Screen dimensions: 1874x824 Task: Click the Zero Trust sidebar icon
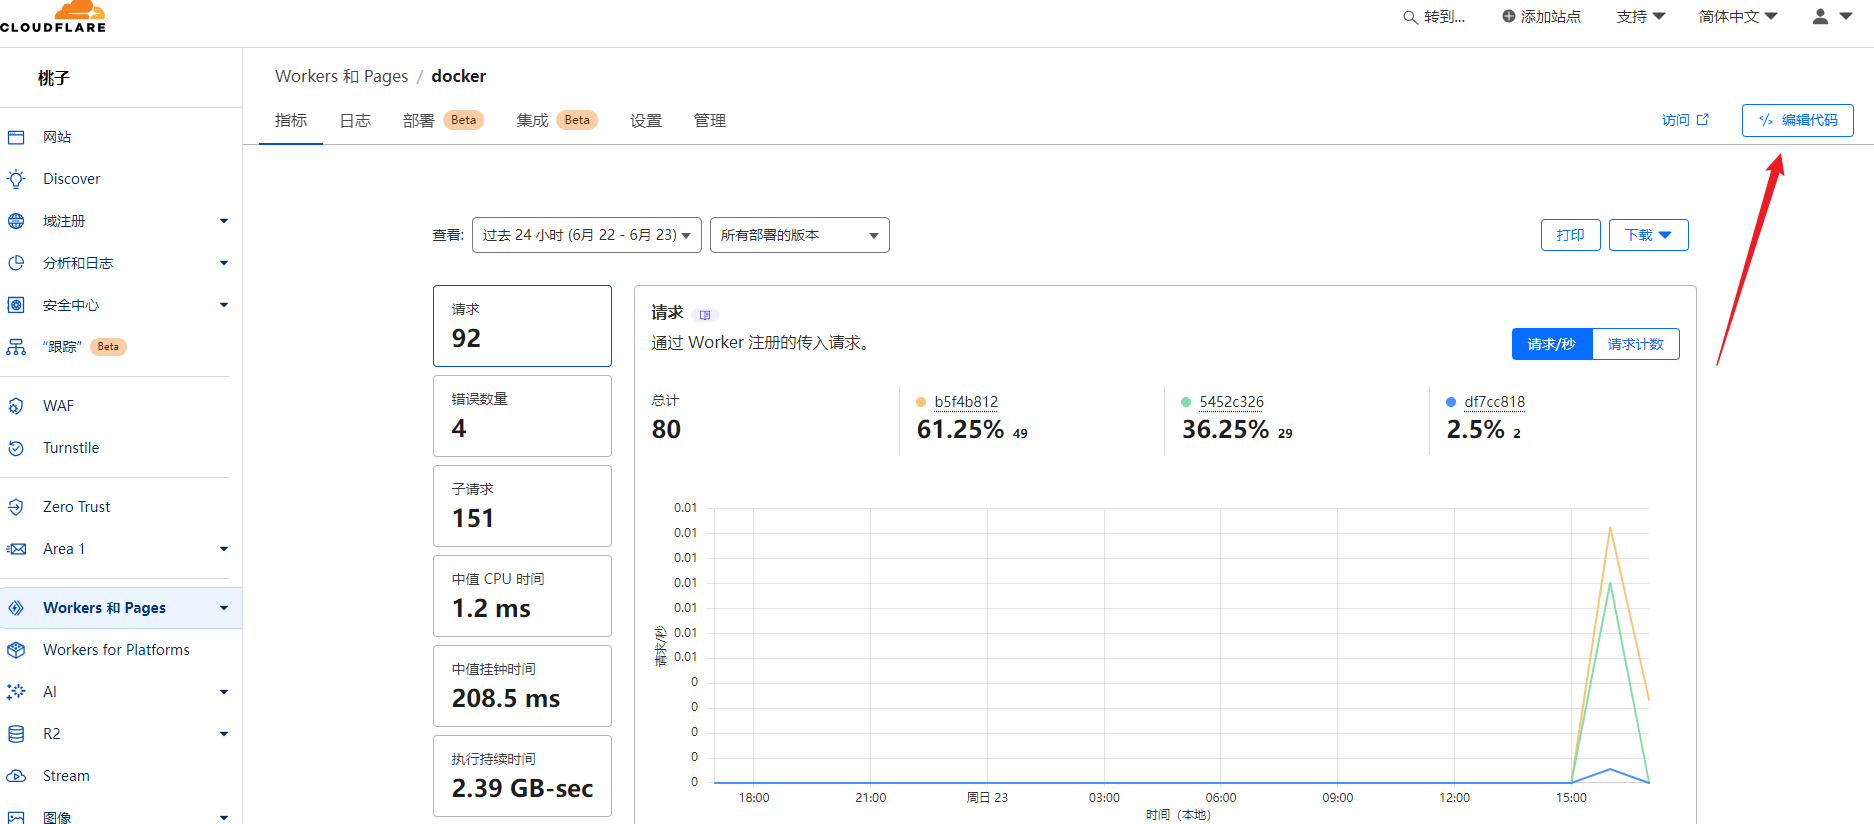tap(16, 507)
